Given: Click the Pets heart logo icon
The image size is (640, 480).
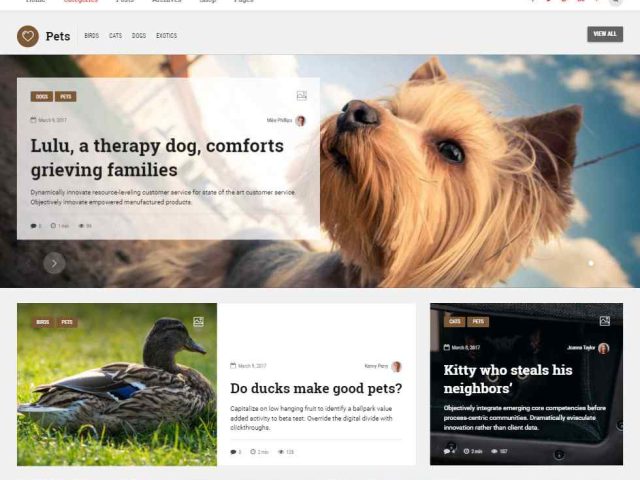Looking at the screenshot, I should click(x=28, y=36).
